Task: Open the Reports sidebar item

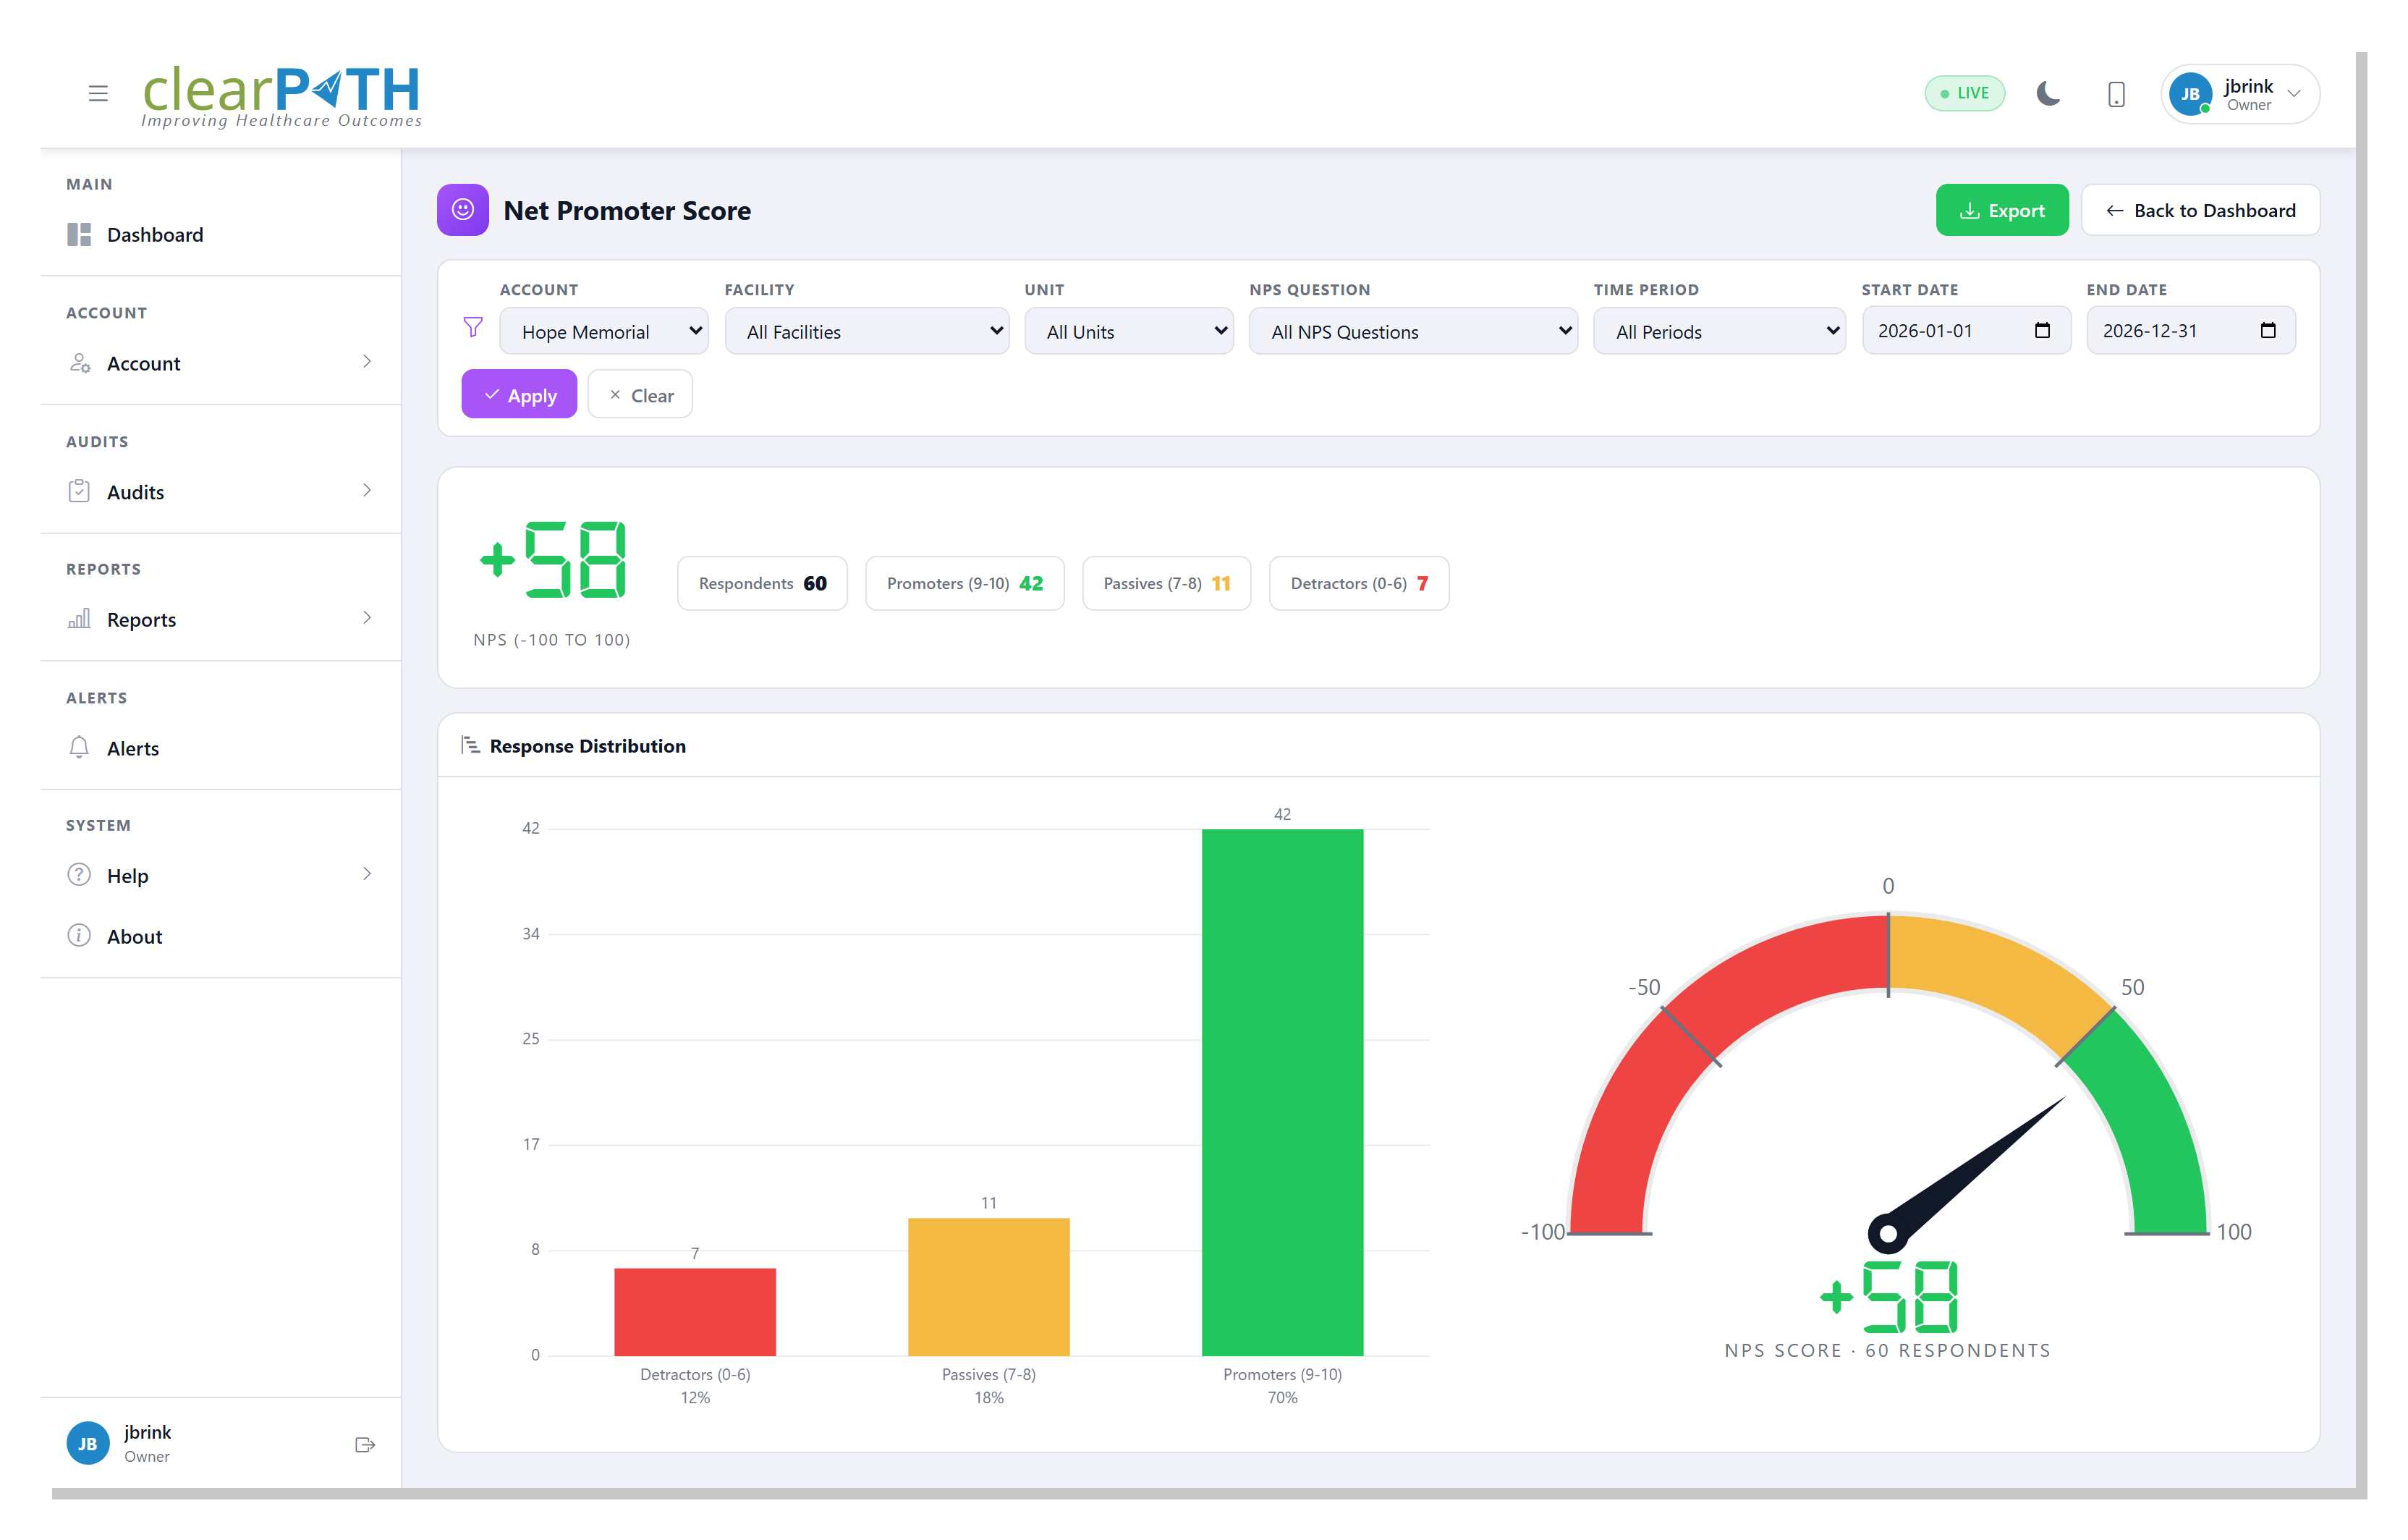Action: [220, 619]
